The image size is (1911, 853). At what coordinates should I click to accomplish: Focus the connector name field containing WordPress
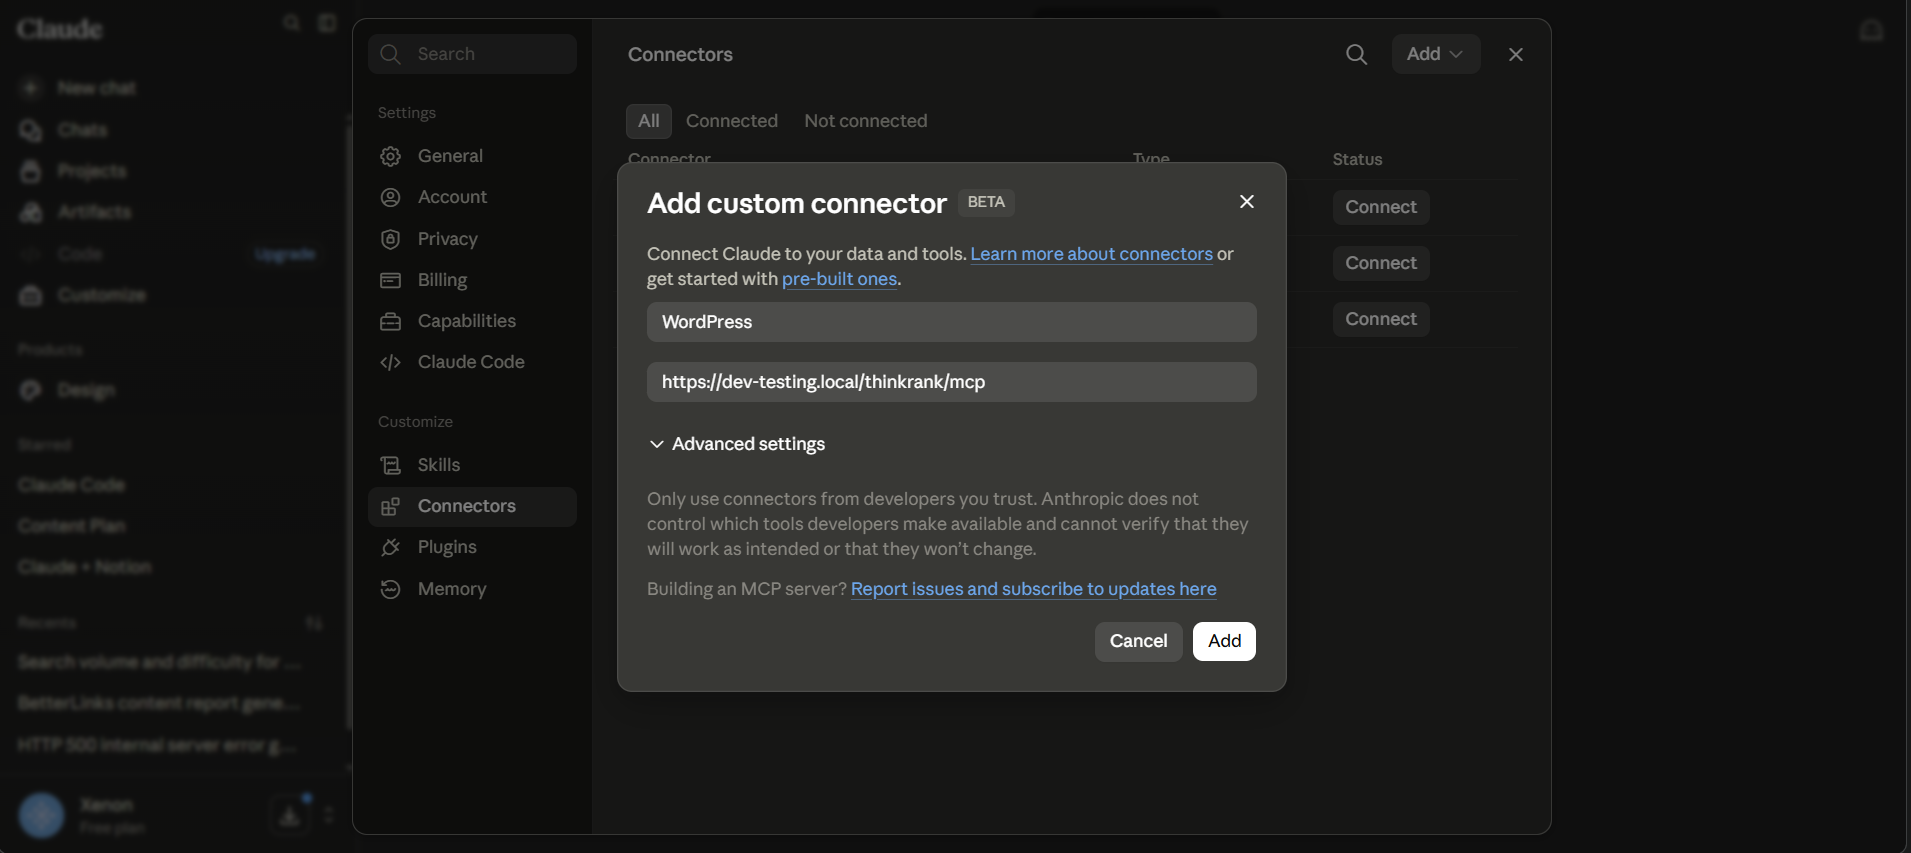952,322
